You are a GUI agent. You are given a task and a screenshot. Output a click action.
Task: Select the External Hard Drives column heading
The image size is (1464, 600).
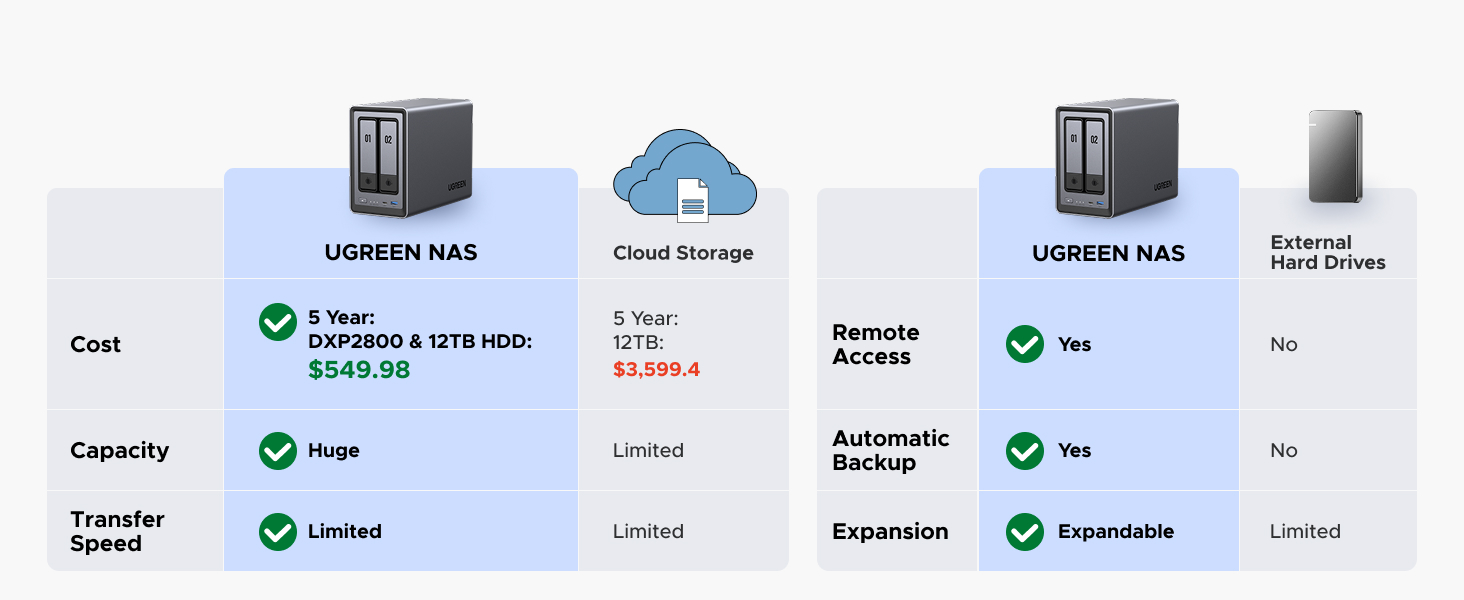1328,253
